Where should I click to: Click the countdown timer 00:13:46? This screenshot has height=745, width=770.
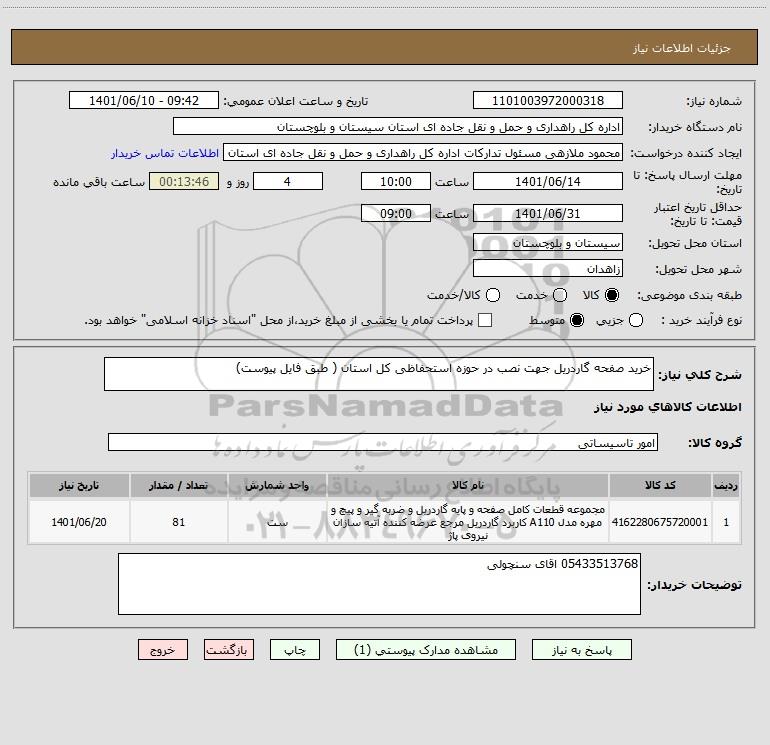click(x=184, y=182)
